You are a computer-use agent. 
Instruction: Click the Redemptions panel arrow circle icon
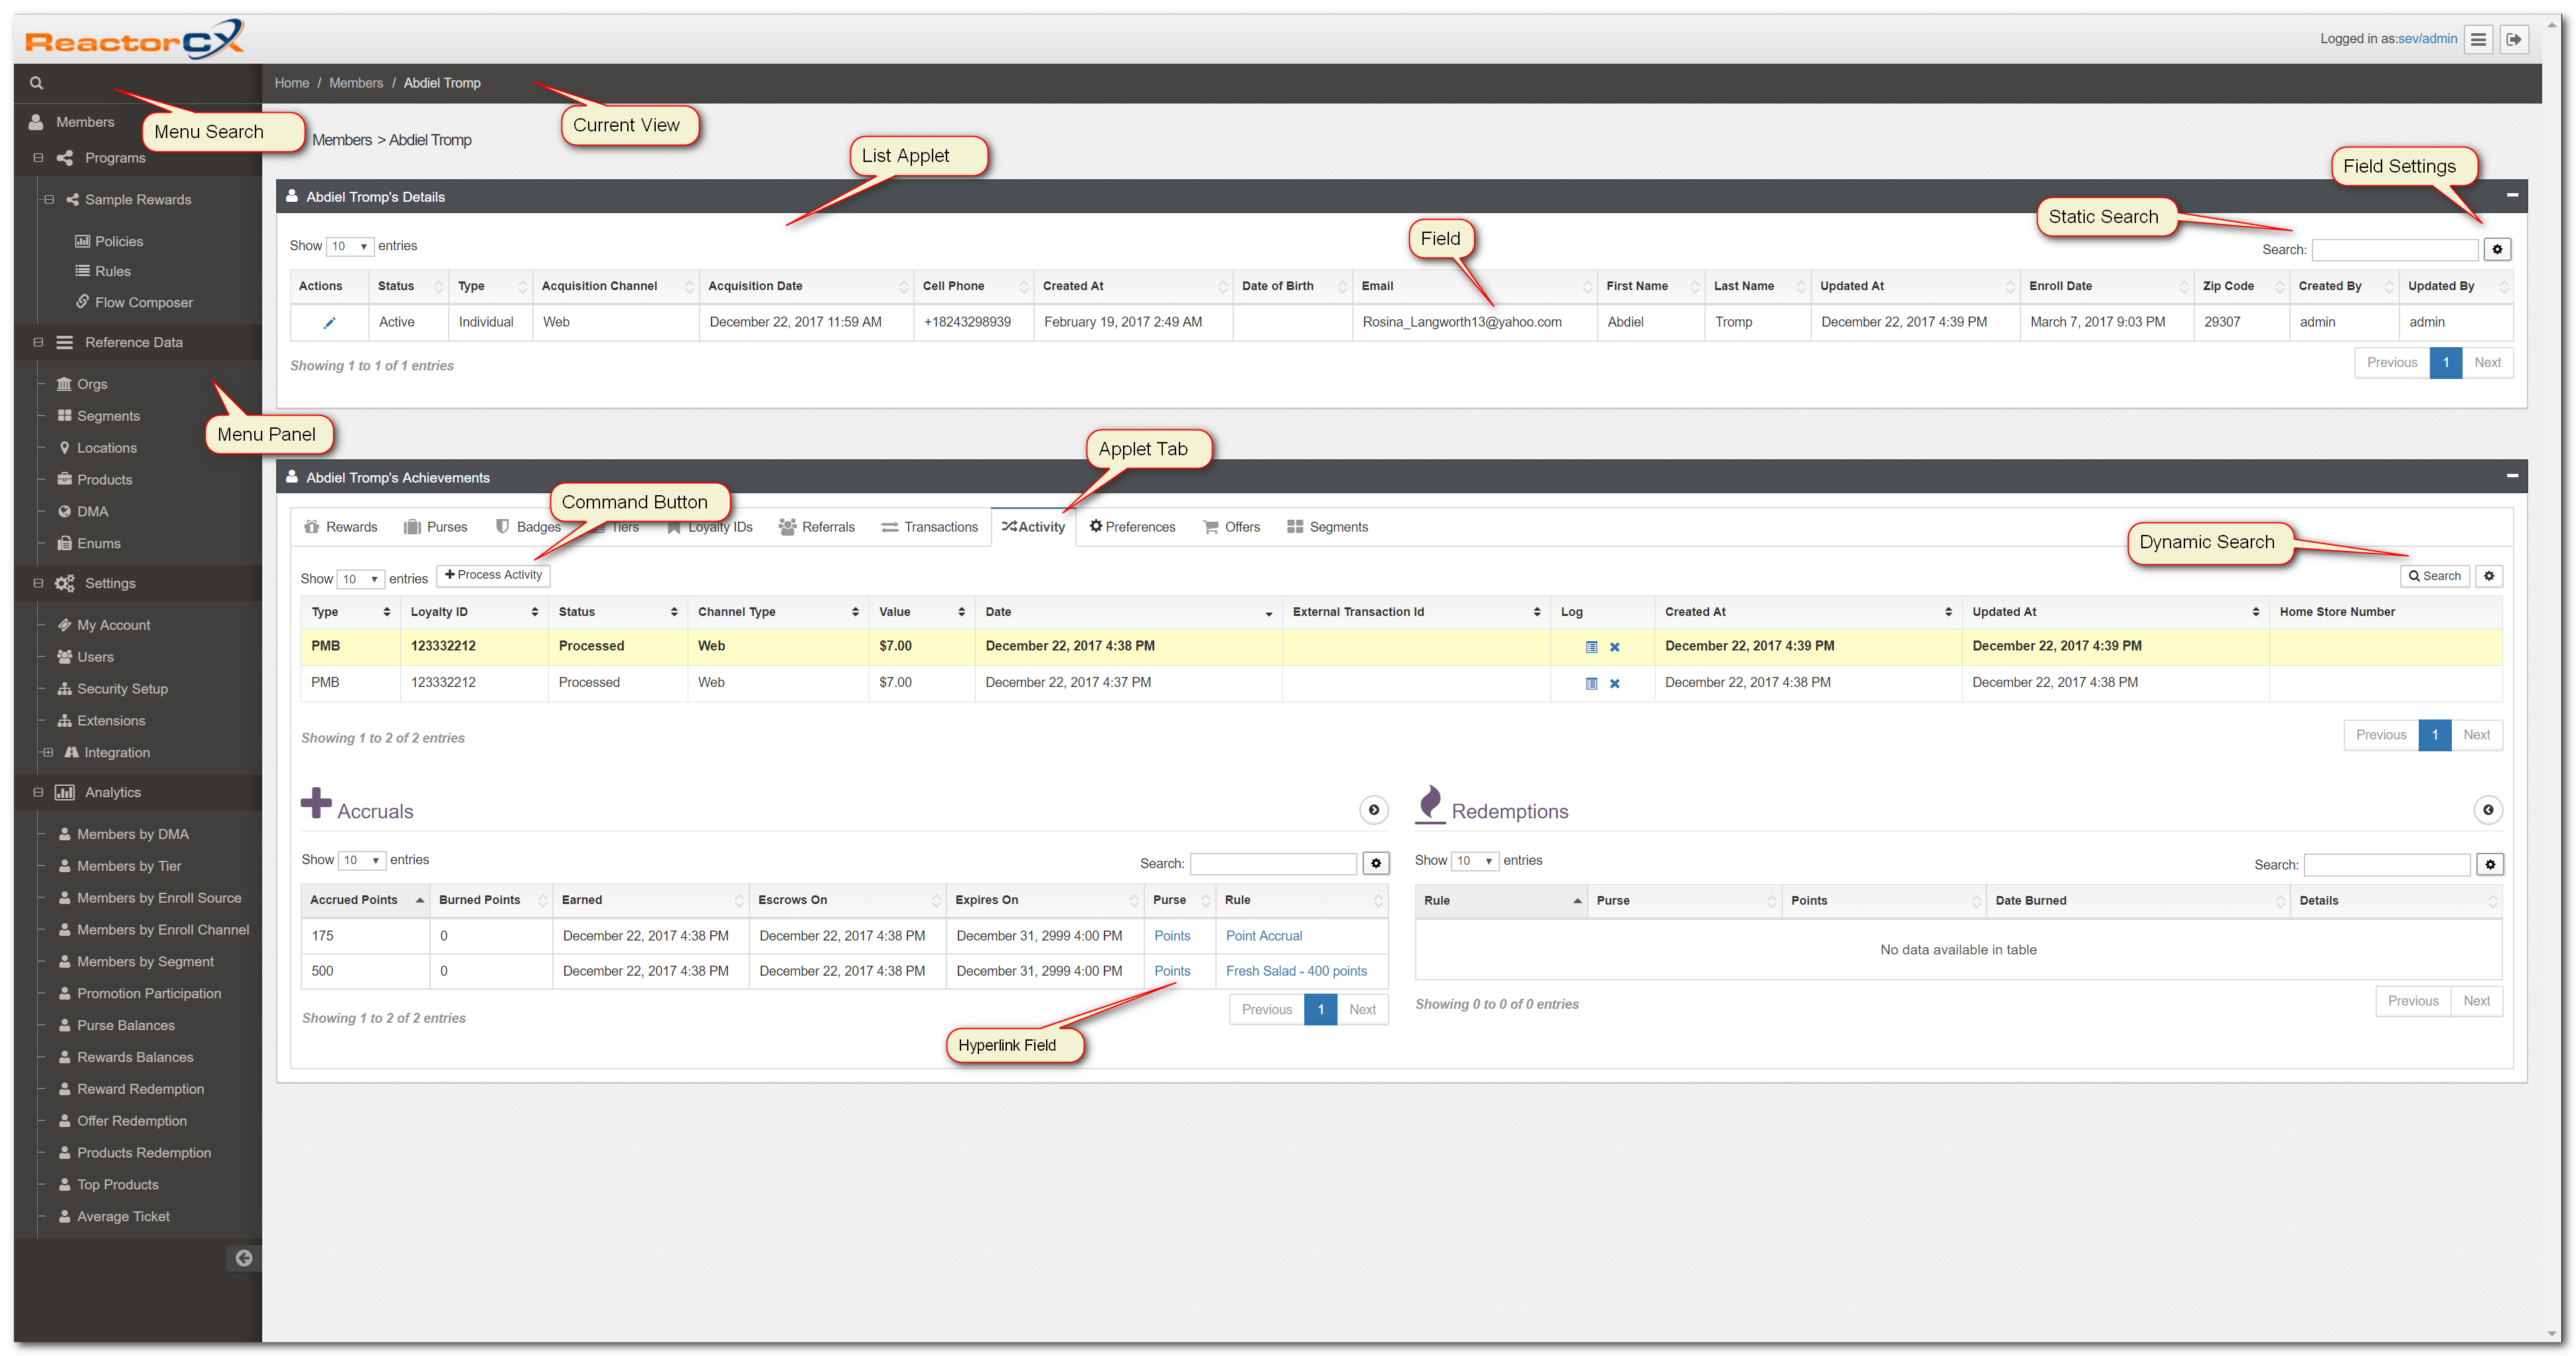(x=2488, y=810)
